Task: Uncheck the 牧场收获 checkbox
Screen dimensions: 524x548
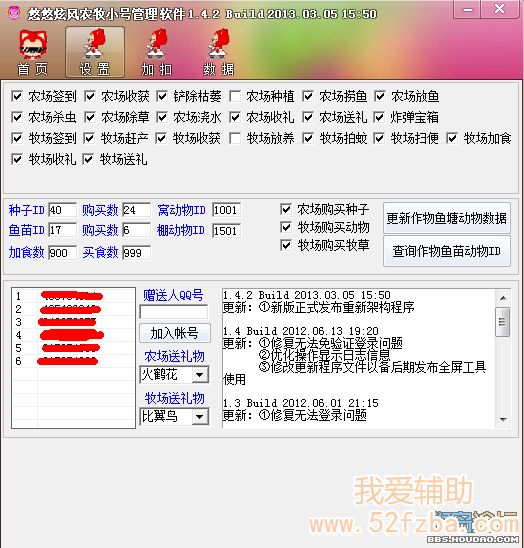Action: point(161,138)
